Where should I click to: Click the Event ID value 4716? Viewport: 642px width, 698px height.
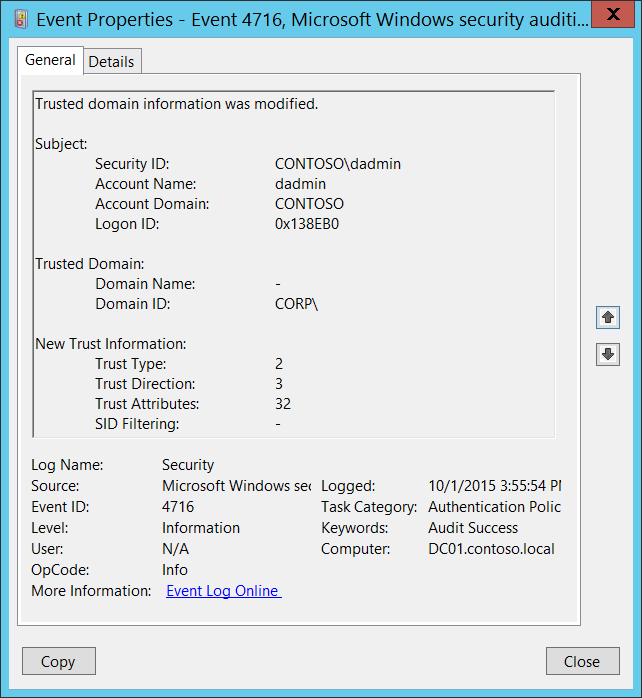pos(178,507)
